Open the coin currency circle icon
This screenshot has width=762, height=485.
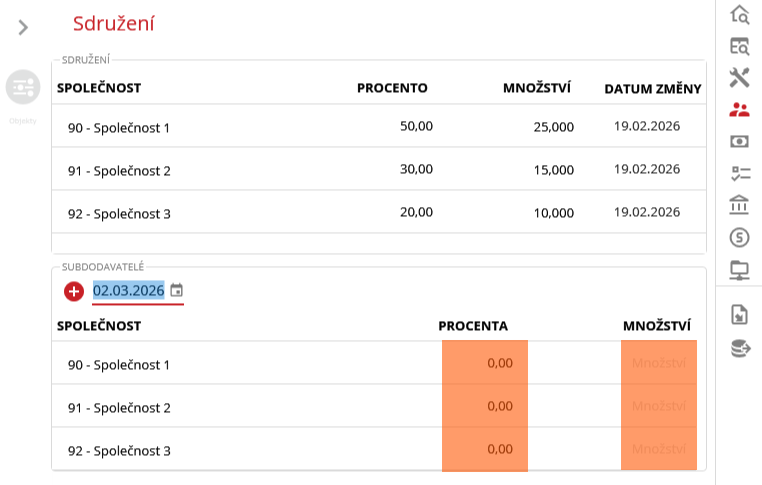[x=739, y=237]
